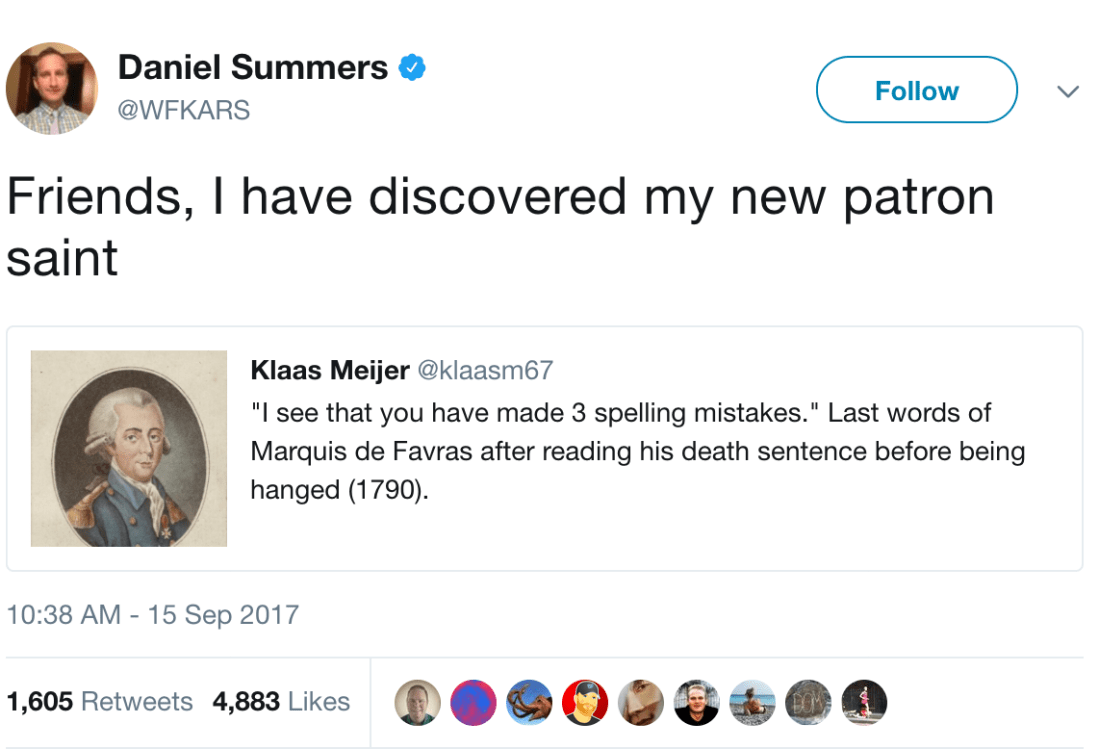Open the Marquis de Favras portrait image
Screen dimensions: 1099x749
tap(129, 448)
